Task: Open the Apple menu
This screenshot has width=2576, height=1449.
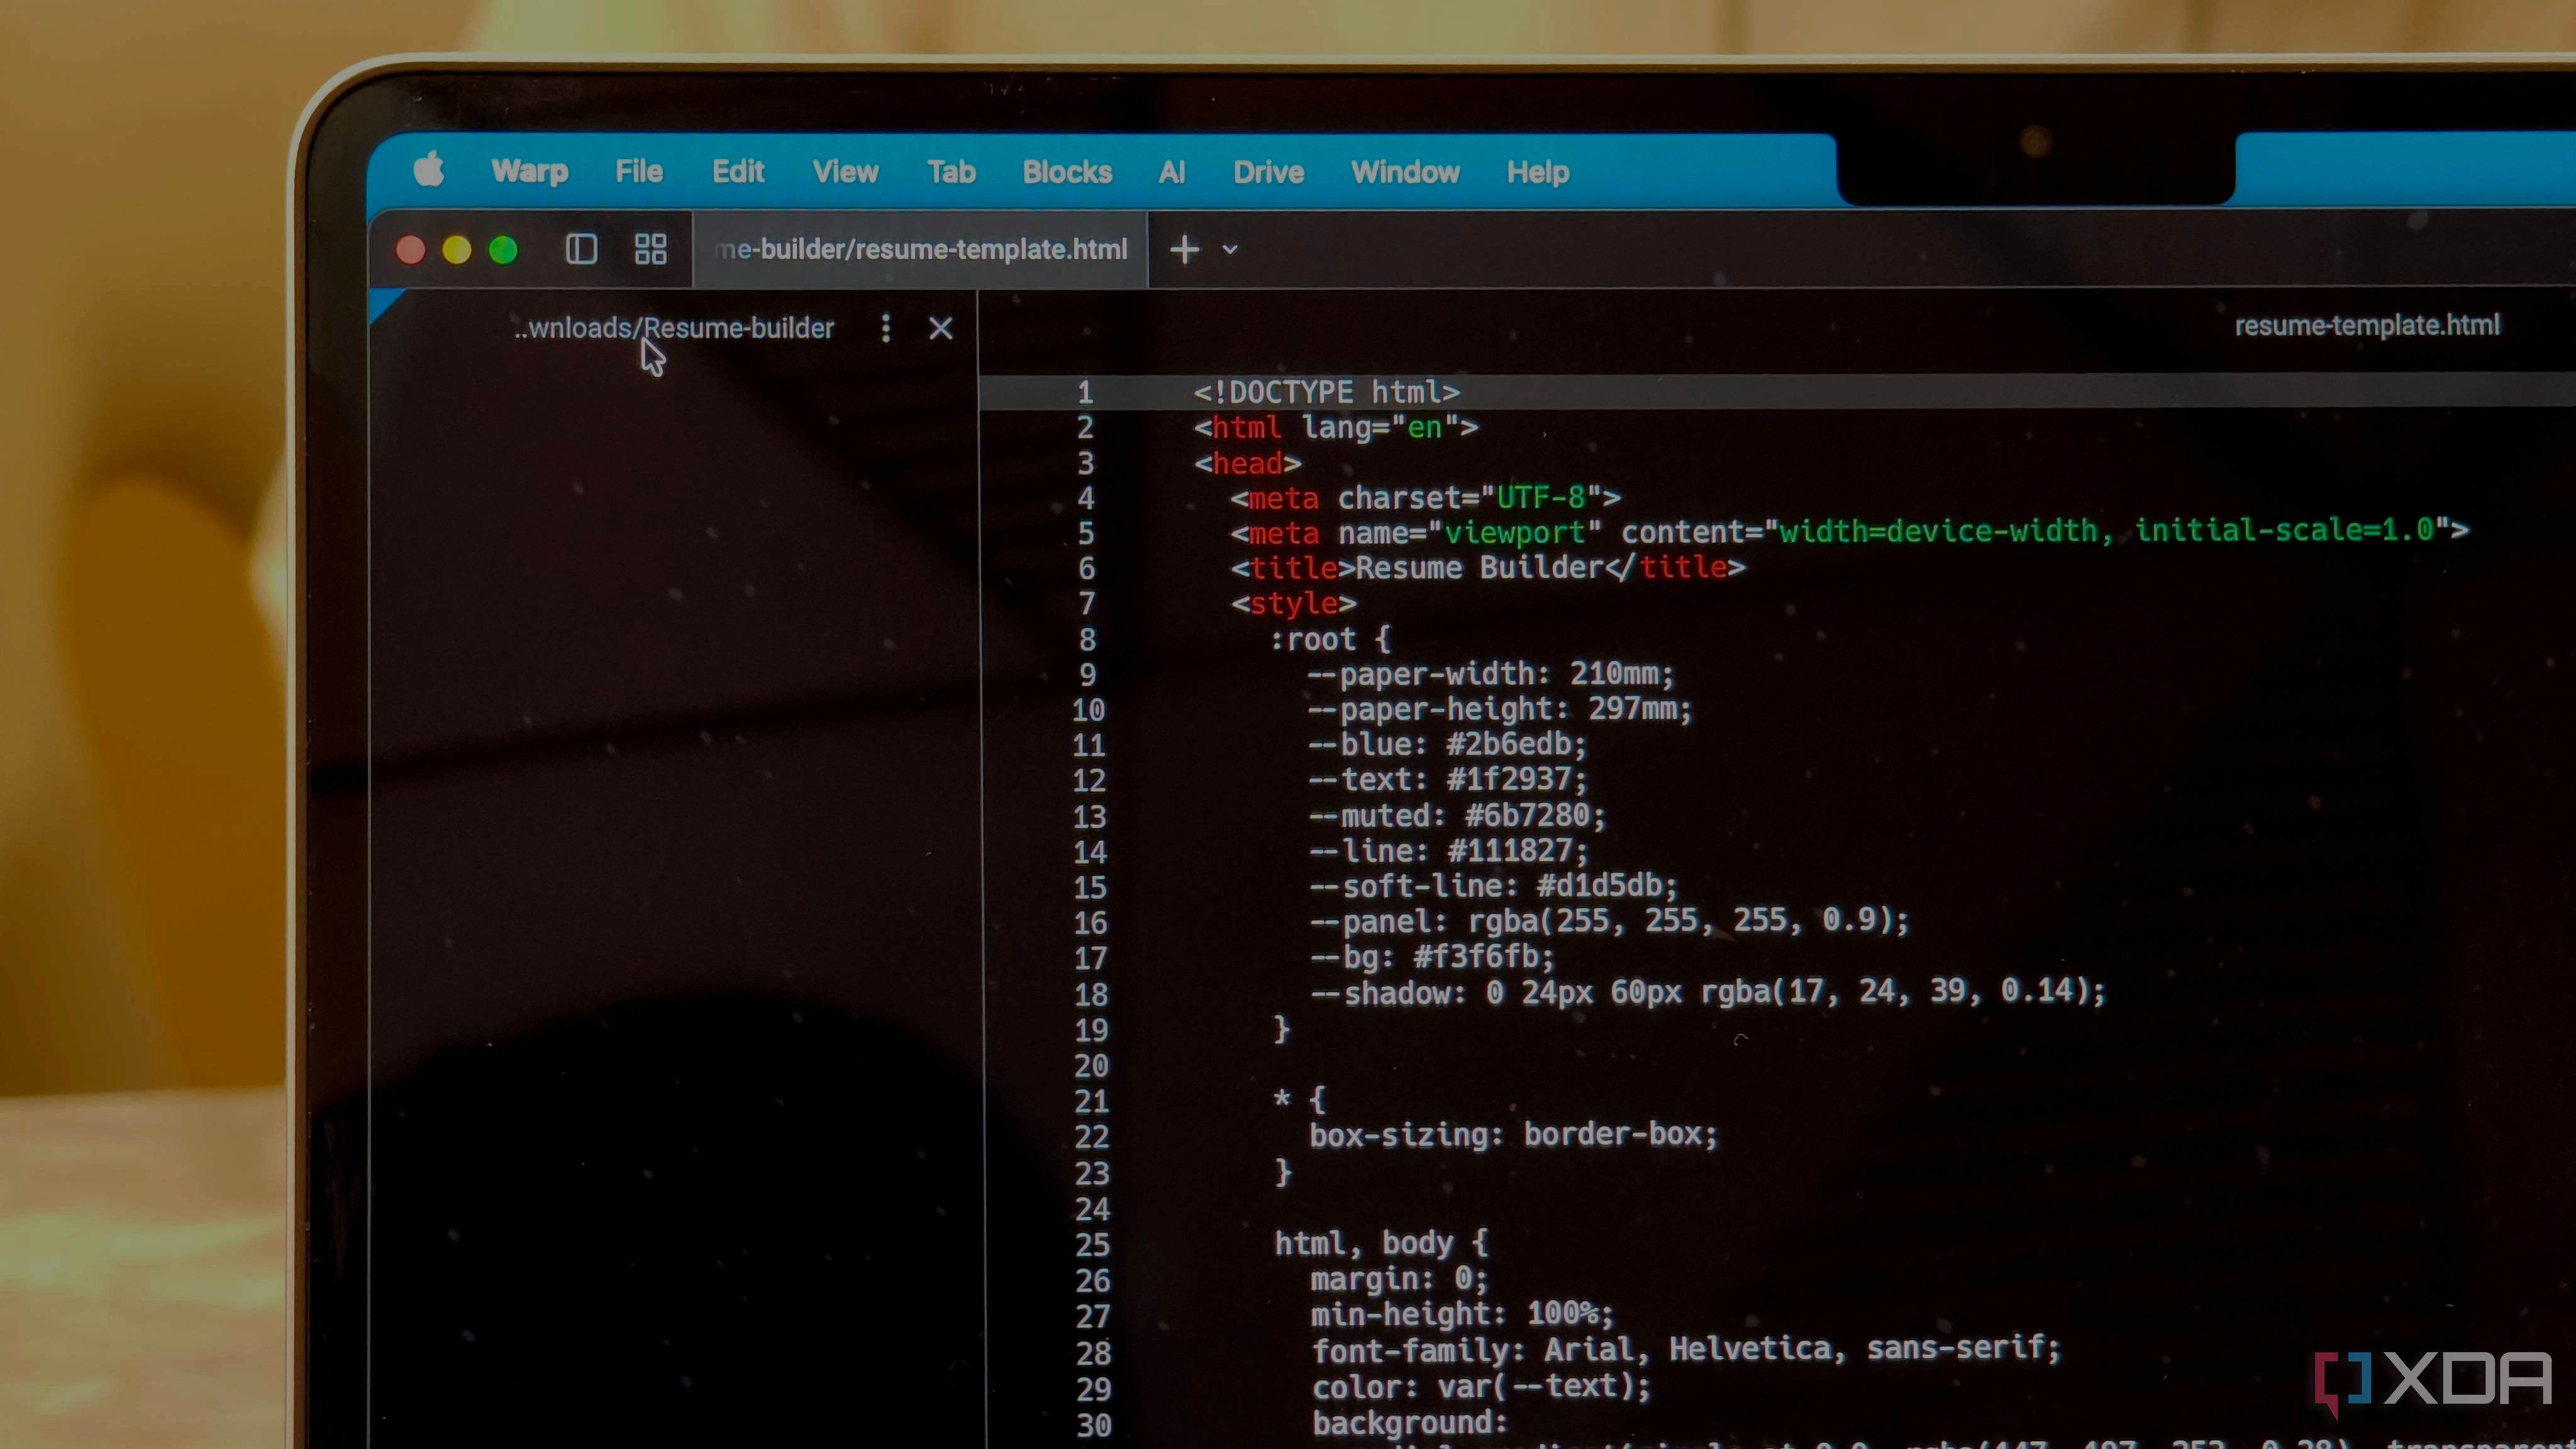Action: pyautogui.click(x=429, y=170)
